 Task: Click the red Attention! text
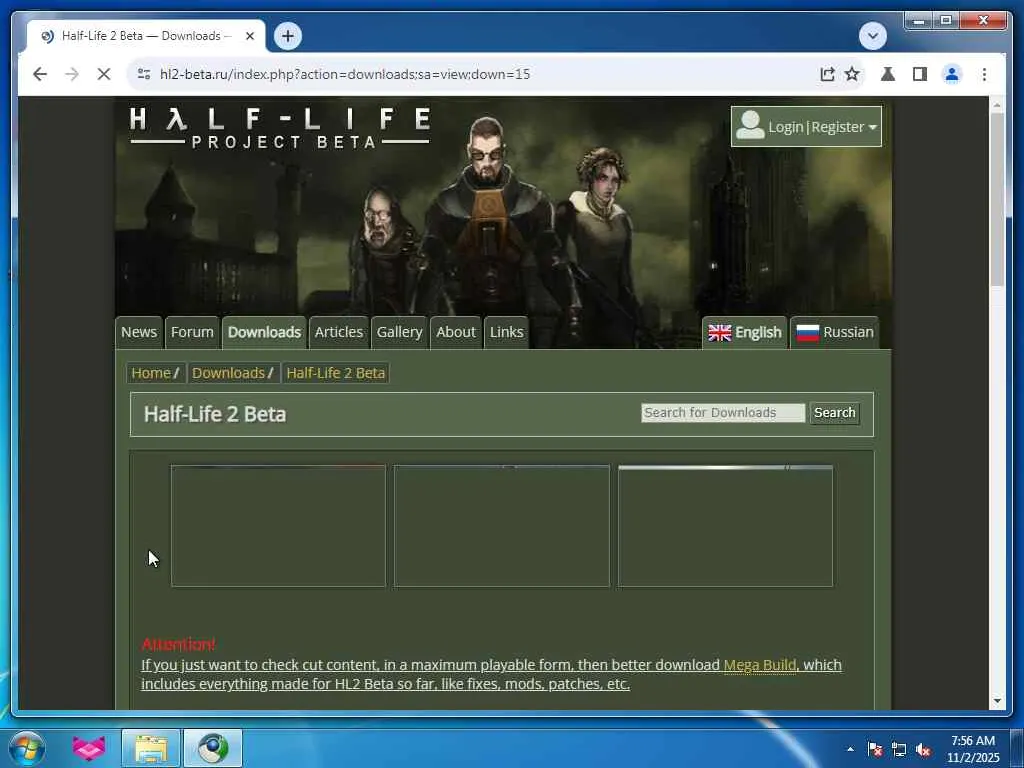pos(178,645)
